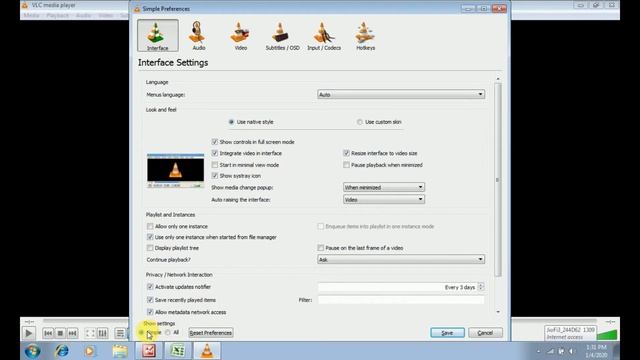Open the Audio preferences category
Viewport: 640px width, 360px height.
point(198,36)
